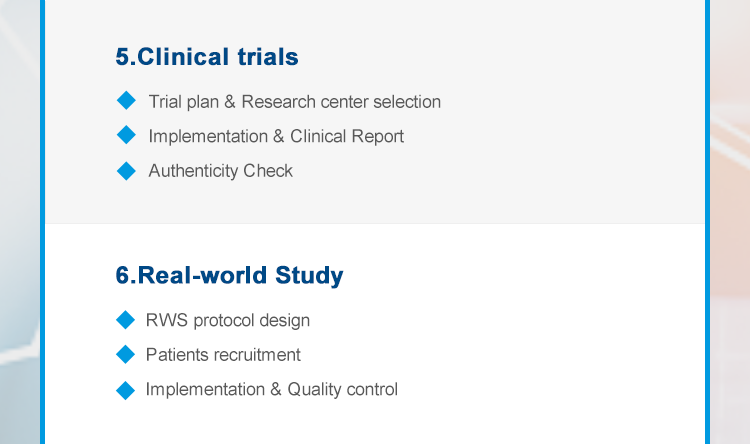Click diamond bullet beside Implementation & Quality control
750x444 pixels.
(x=125, y=390)
